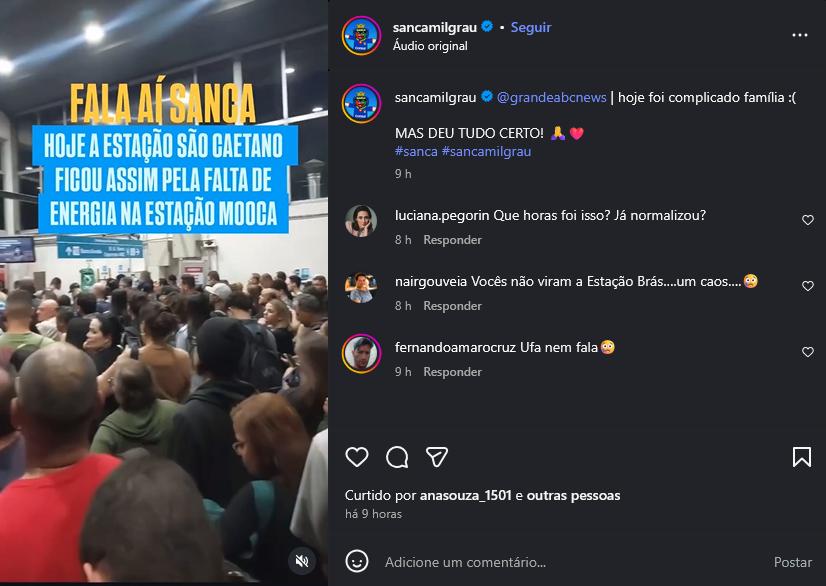The height and width of the screenshot is (586, 826).
Task: Open the @grandeabcnews mention
Action: click(x=552, y=97)
